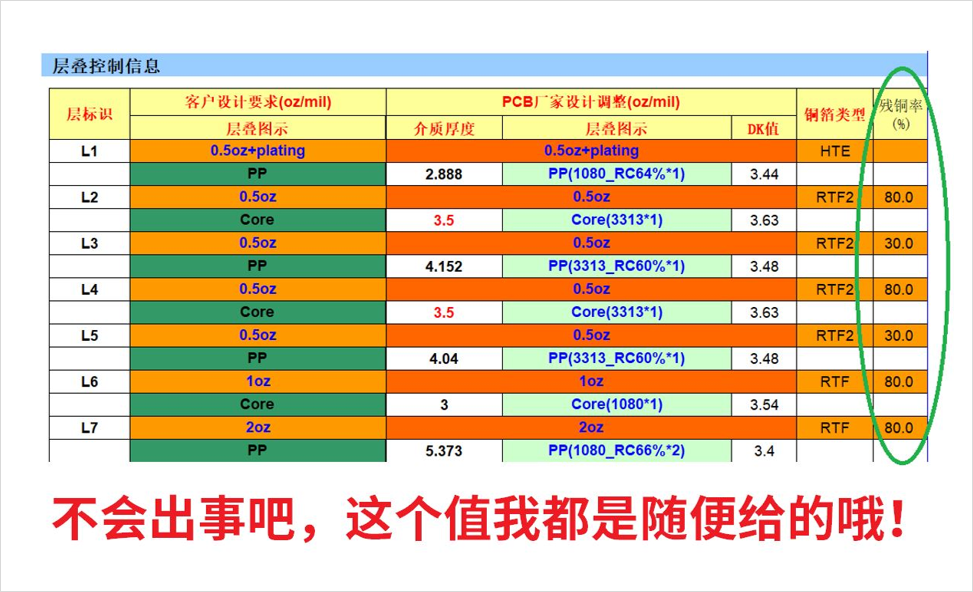
Task: Click the 4.04 dielectric thickness cell
Action: tap(444, 359)
